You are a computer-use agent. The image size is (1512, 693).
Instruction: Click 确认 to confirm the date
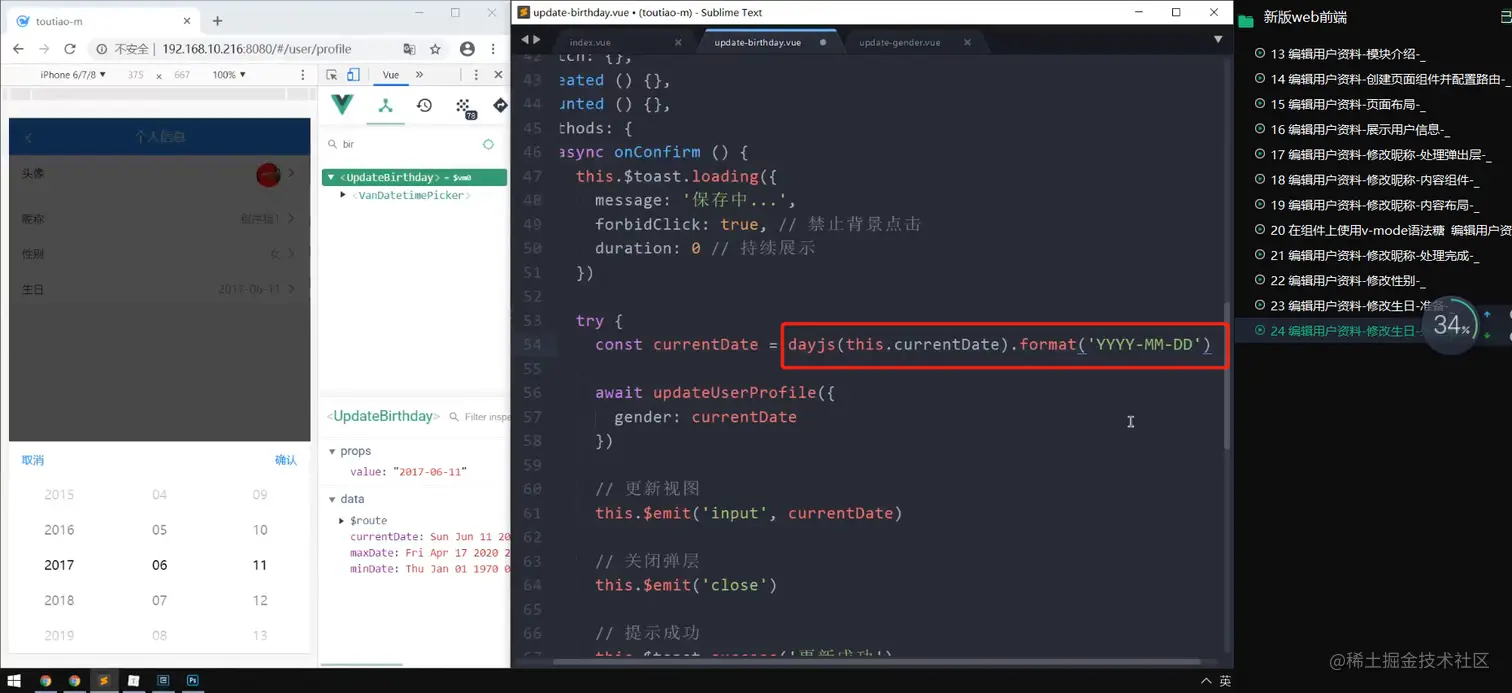pos(286,460)
